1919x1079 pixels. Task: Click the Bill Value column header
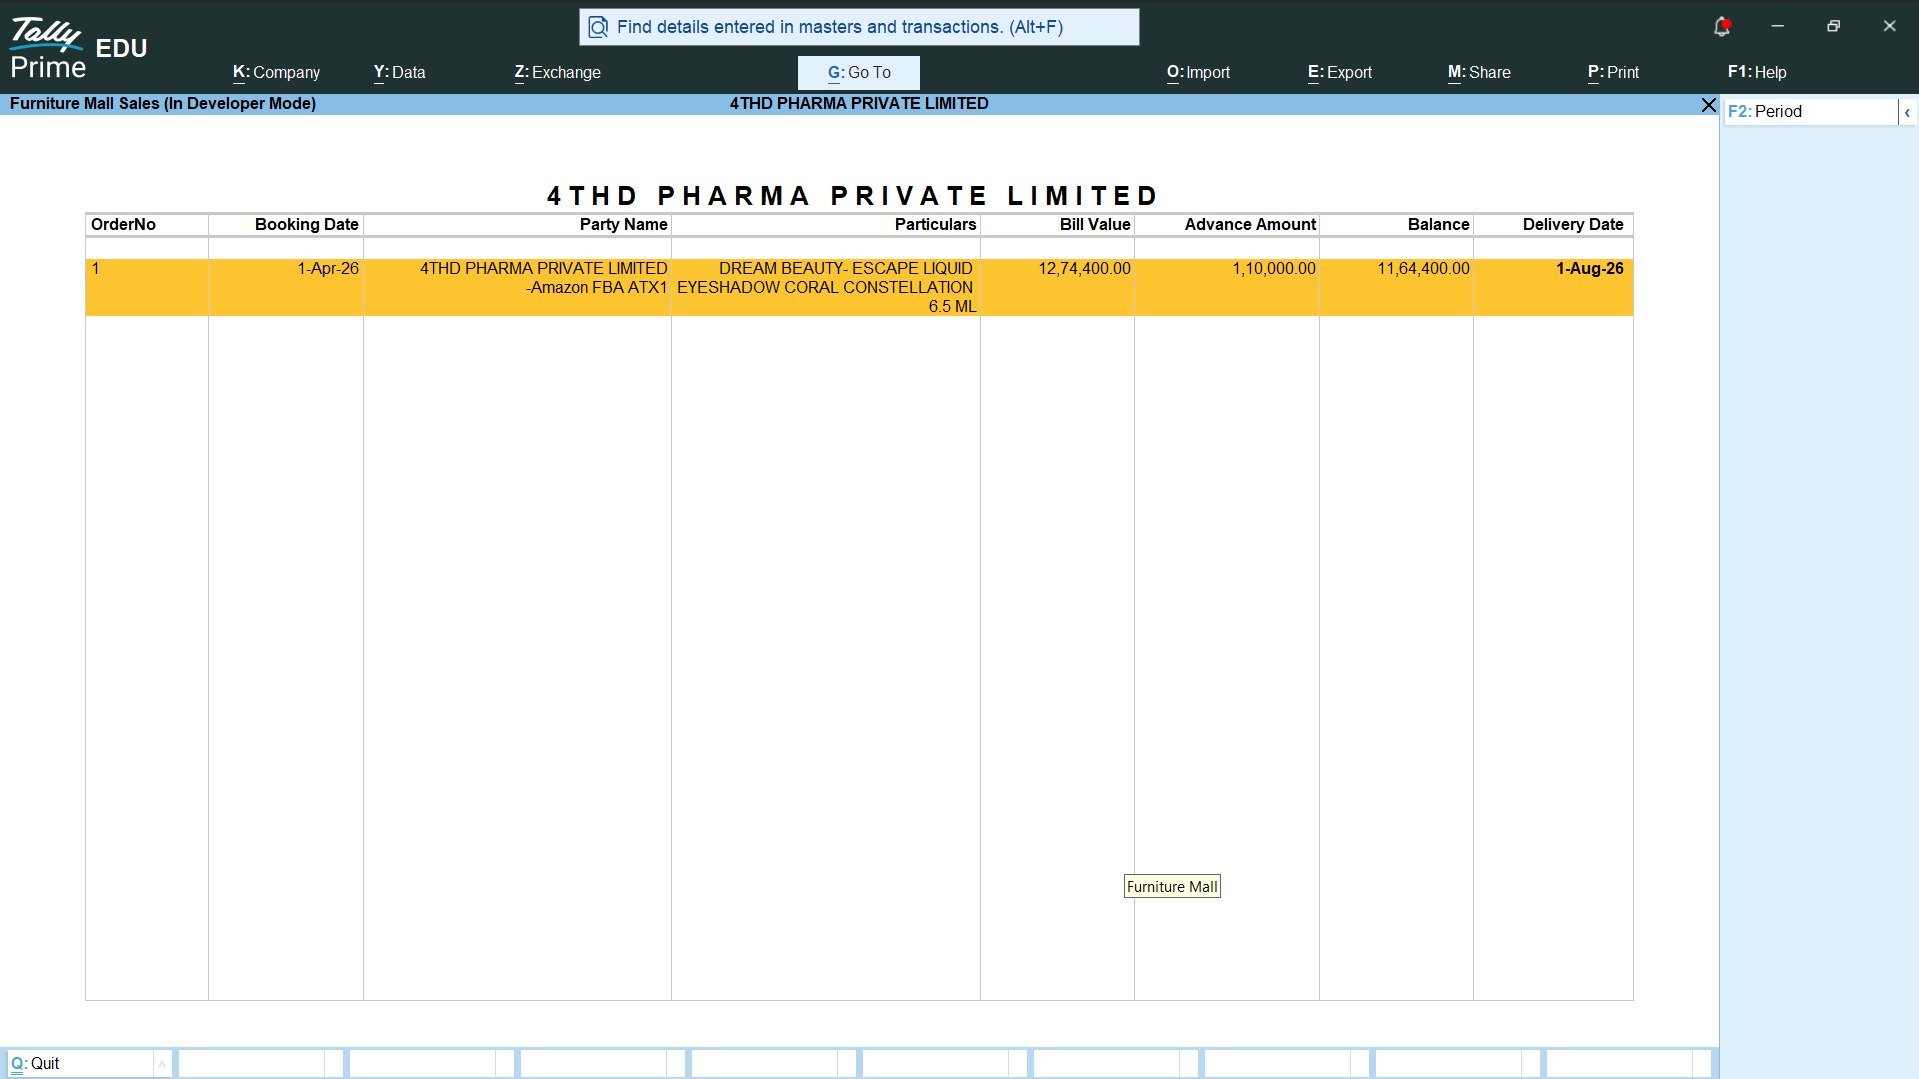tap(1095, 225)
